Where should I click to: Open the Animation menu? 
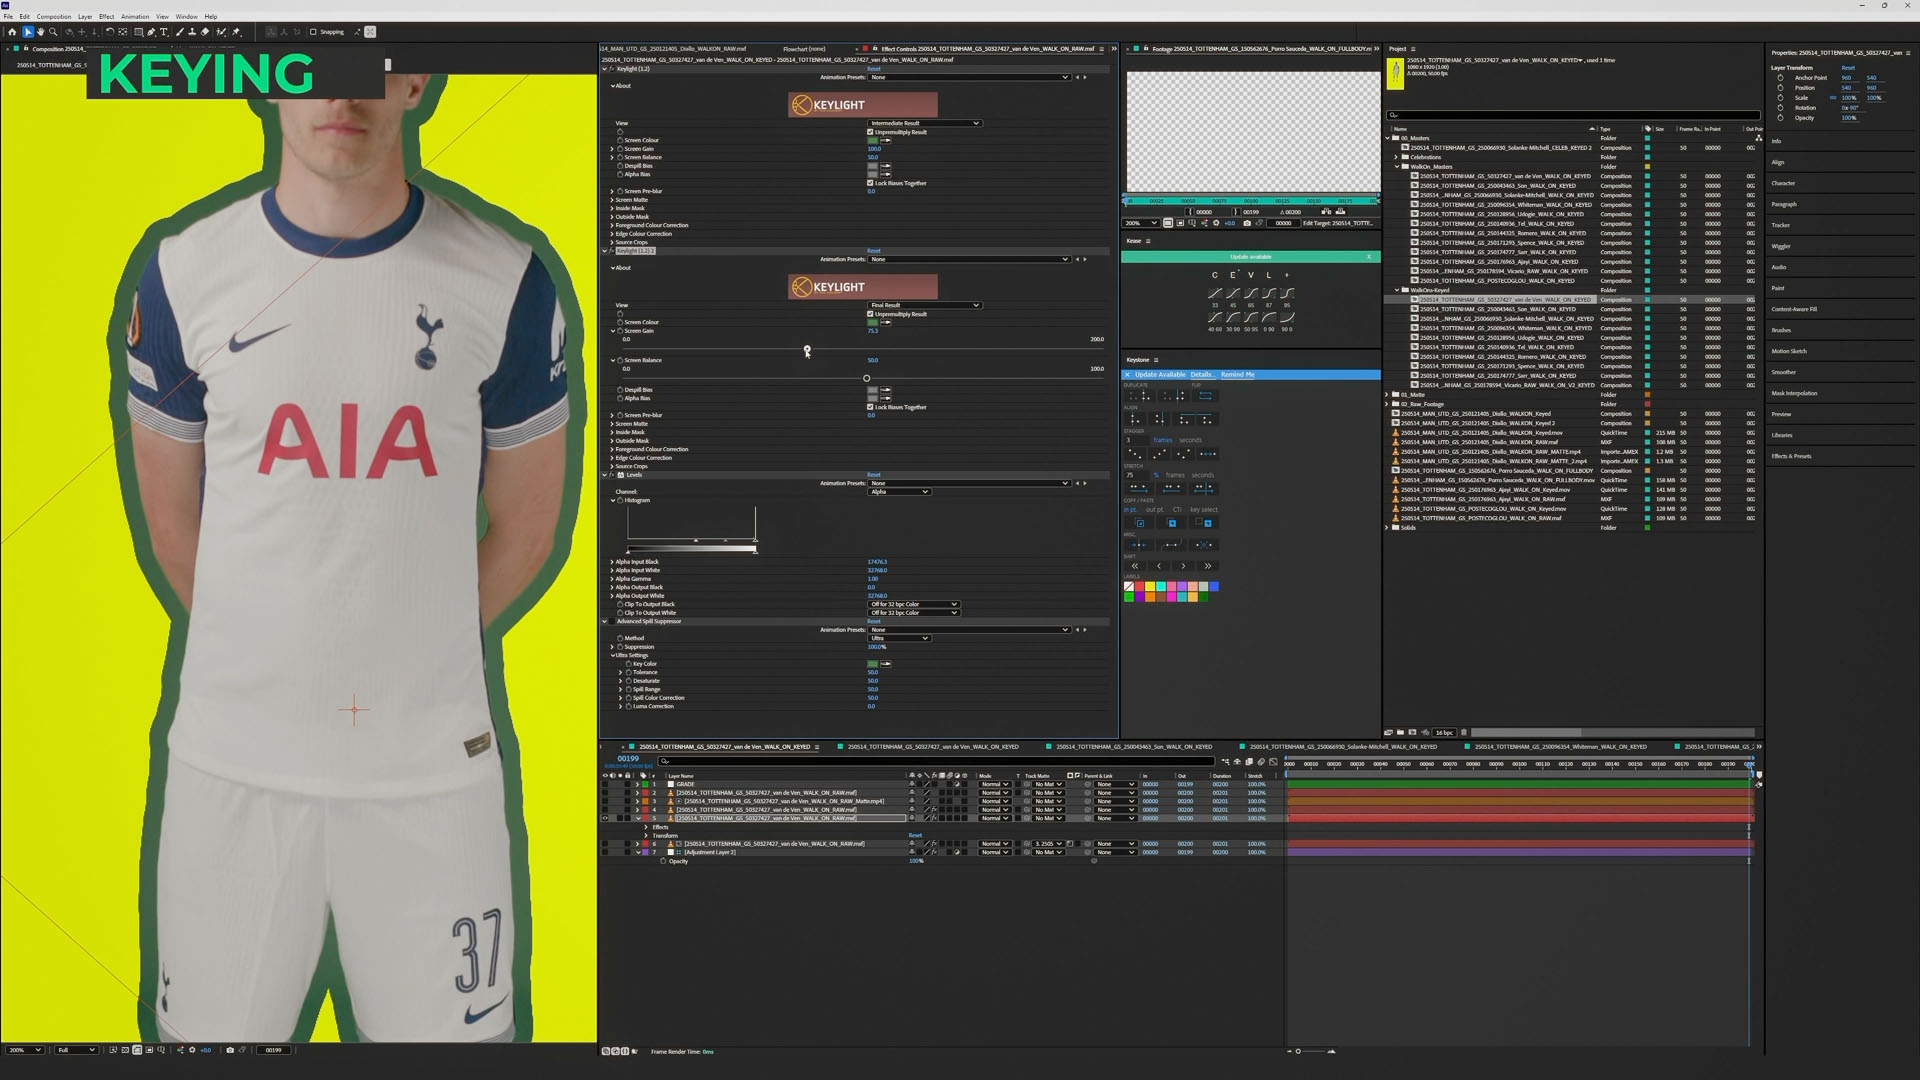[135, 16]
